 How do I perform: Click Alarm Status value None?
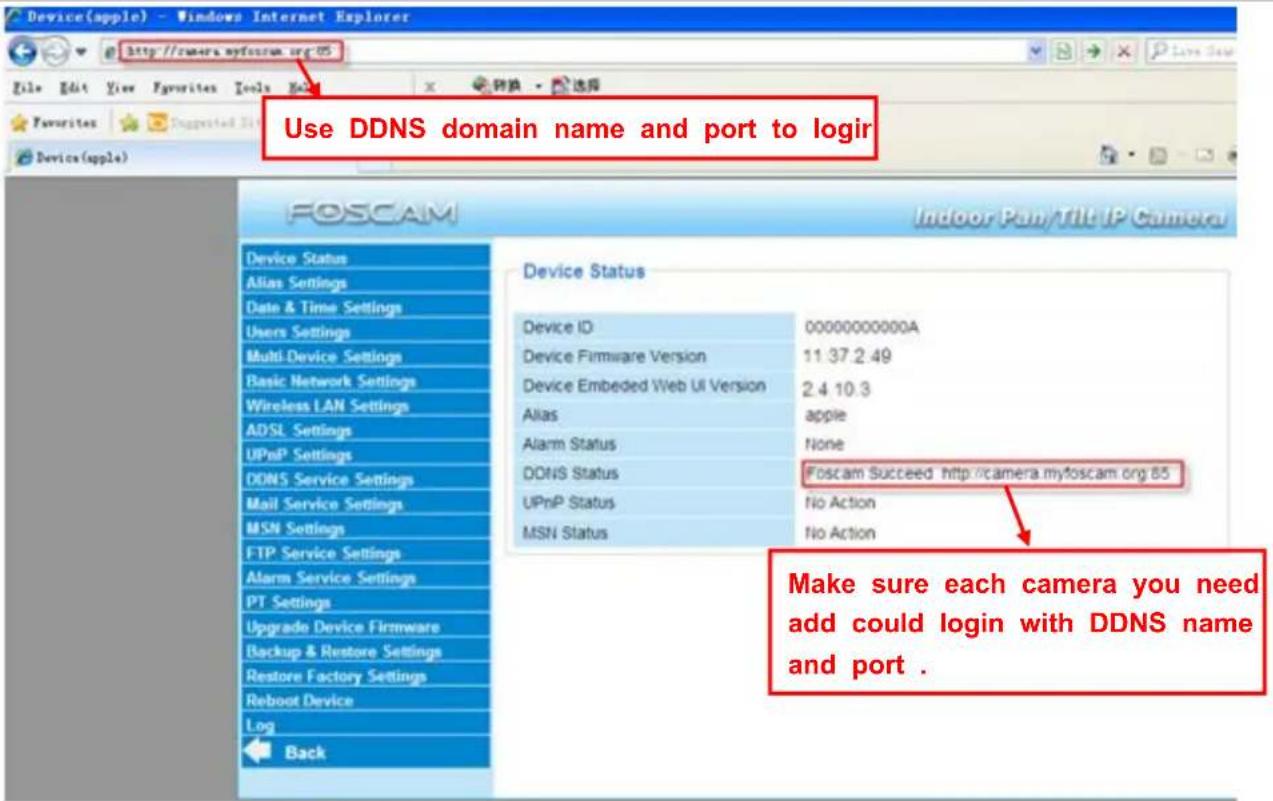tap(824, 444)
